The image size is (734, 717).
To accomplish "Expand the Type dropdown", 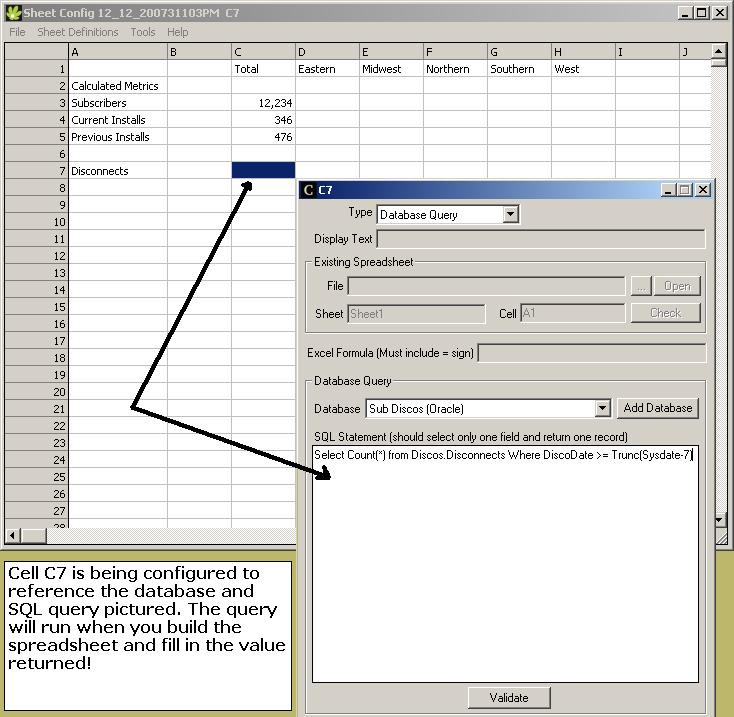I will (510, 215).
